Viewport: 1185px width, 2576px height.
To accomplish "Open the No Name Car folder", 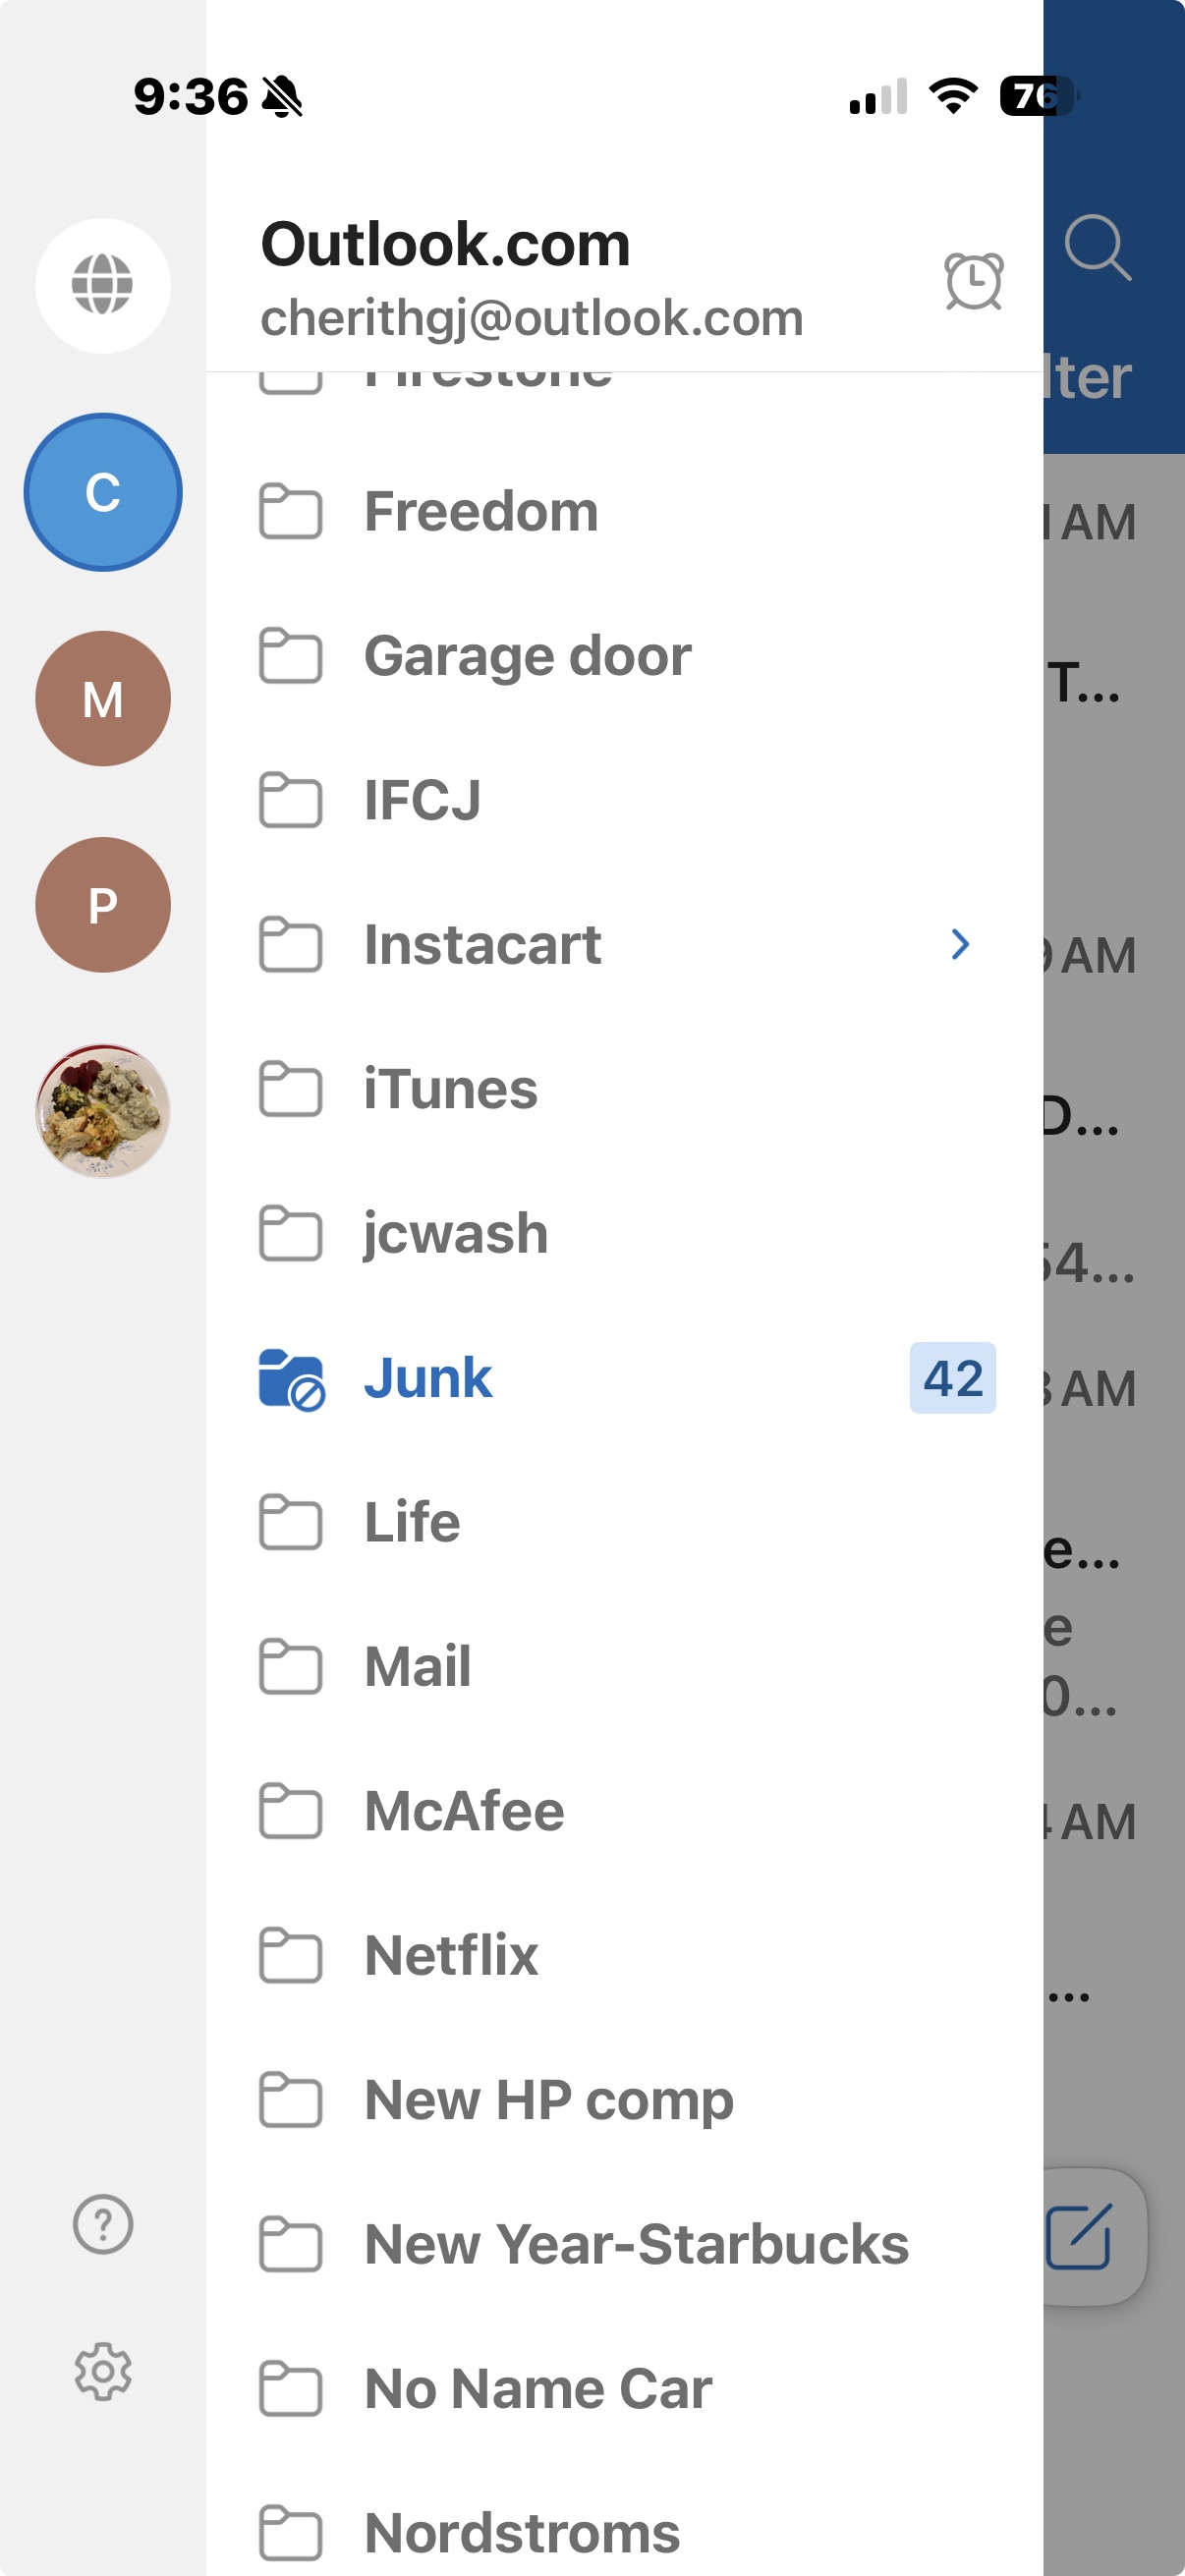I will (x=625, y=2389).
